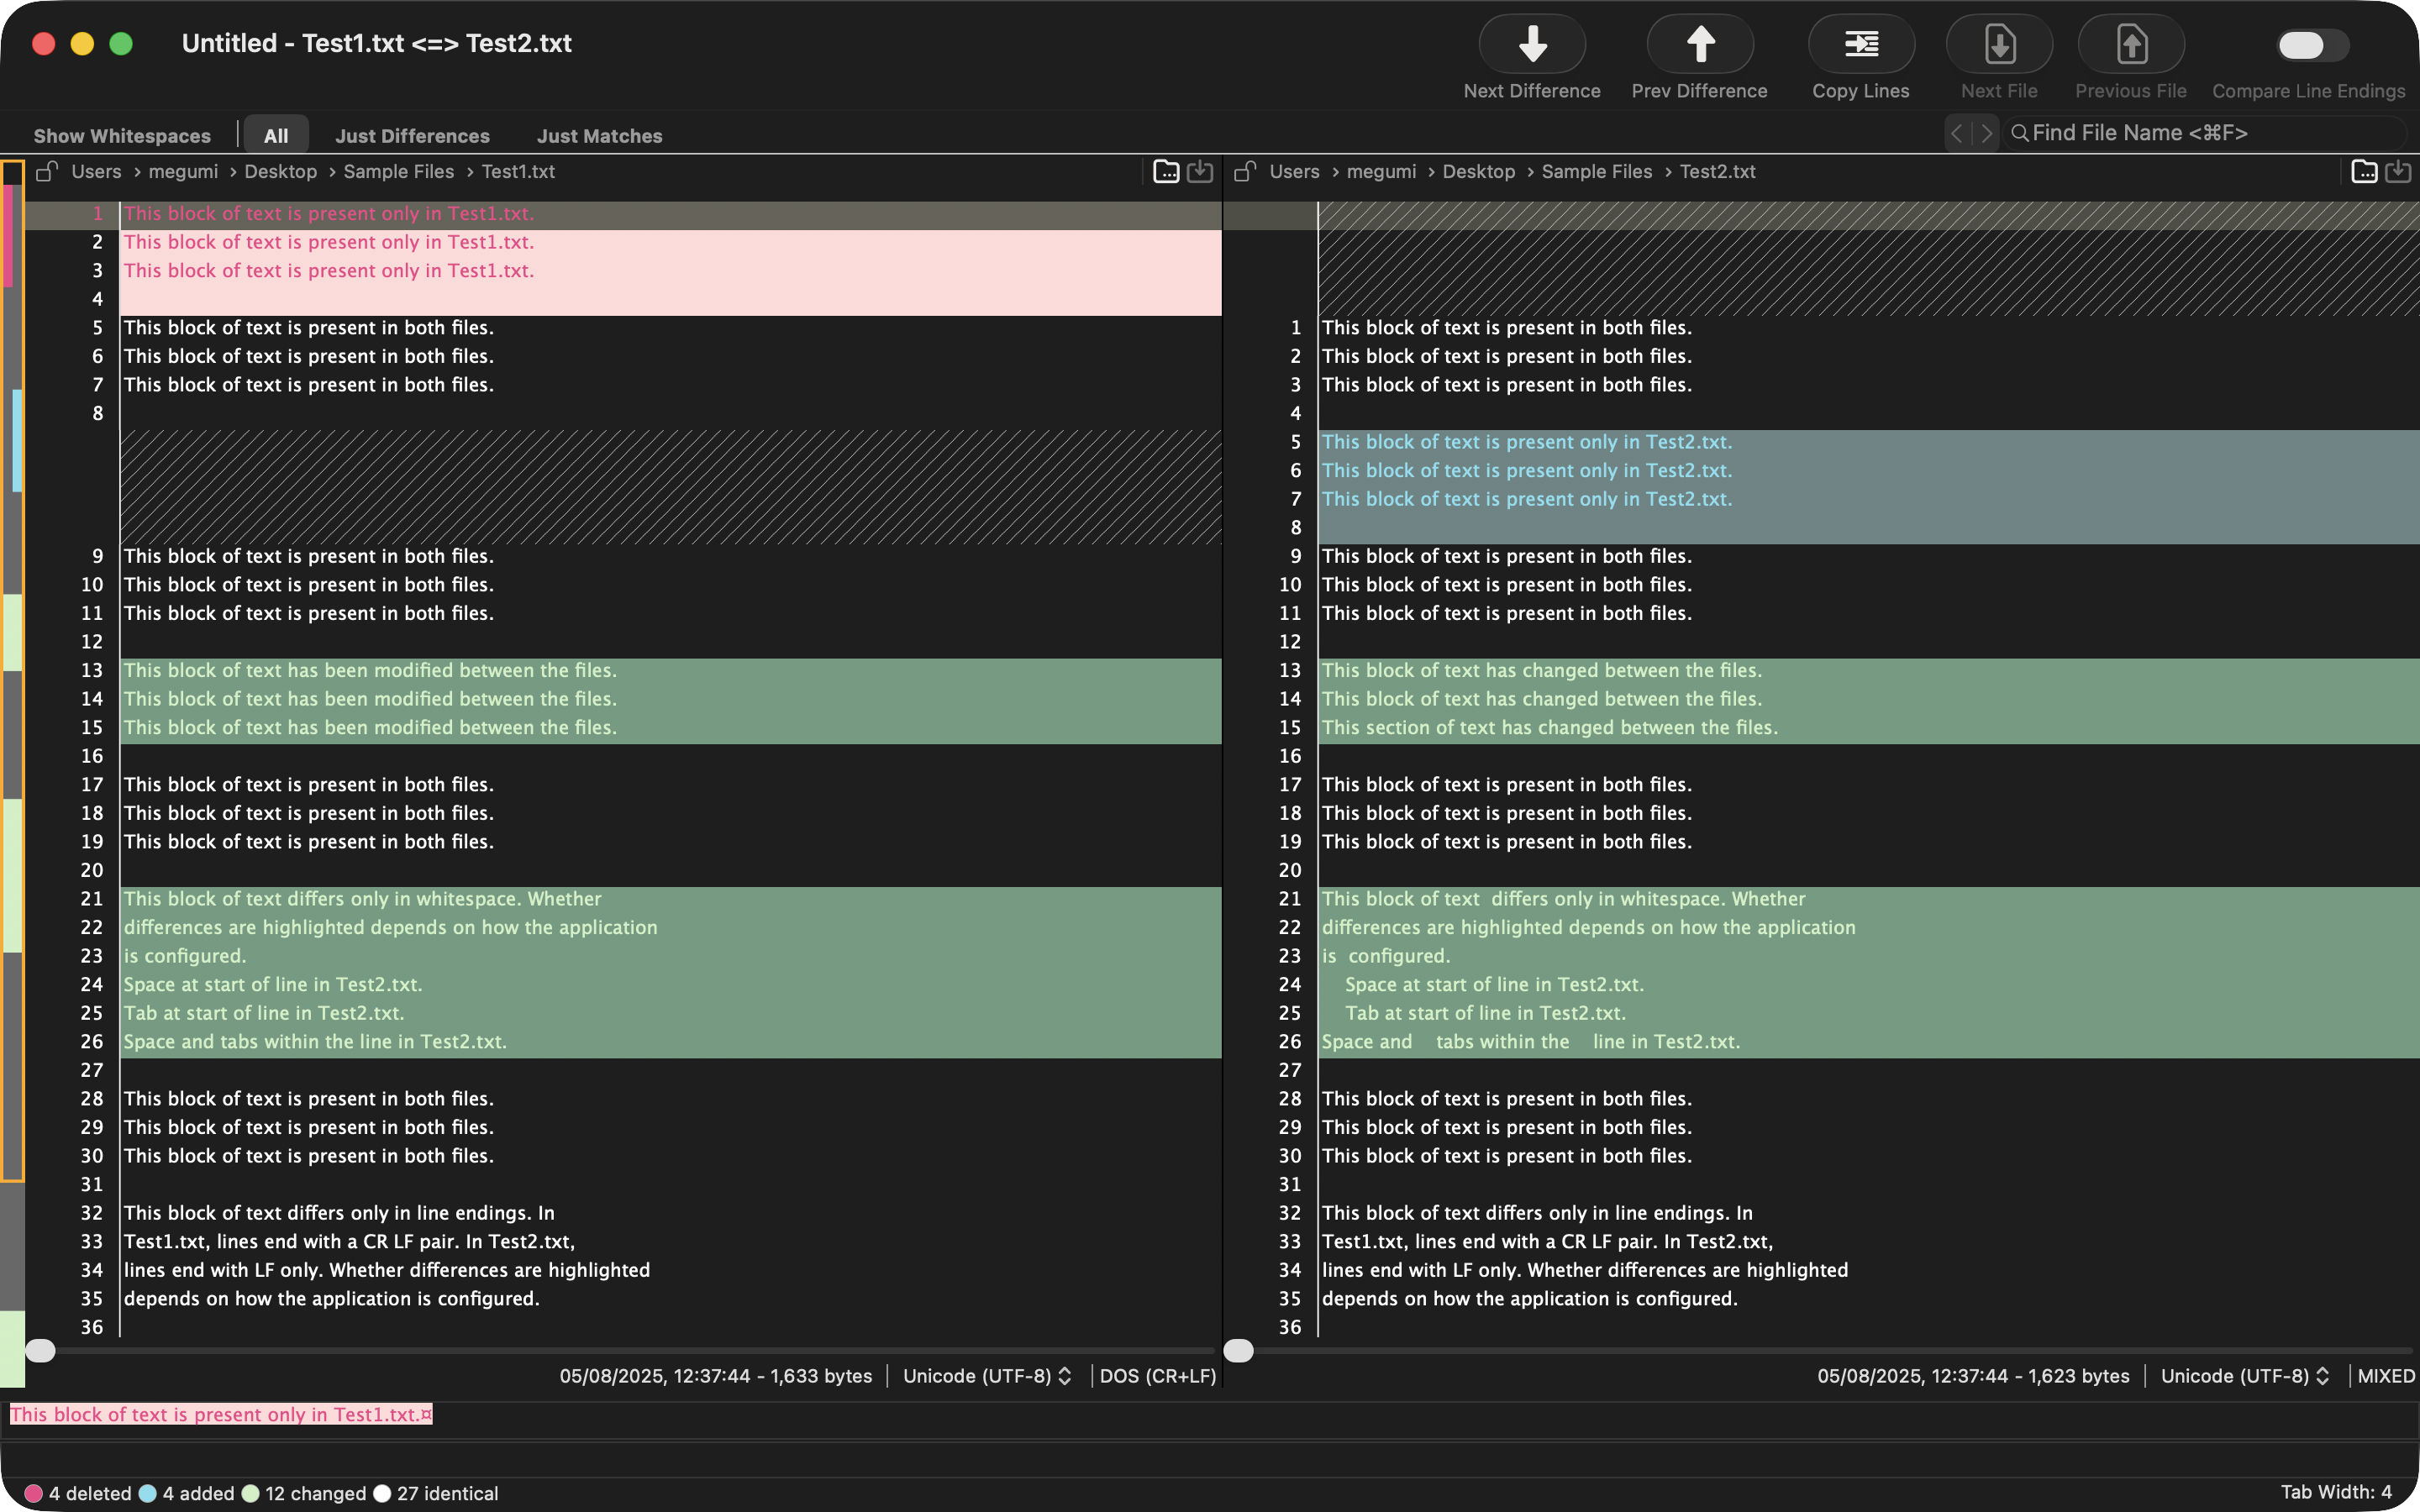Viewport: 2420px width, 1512px height.
Task: Toggle lock icon for Test1.txt pane
Action: point(46,171)
